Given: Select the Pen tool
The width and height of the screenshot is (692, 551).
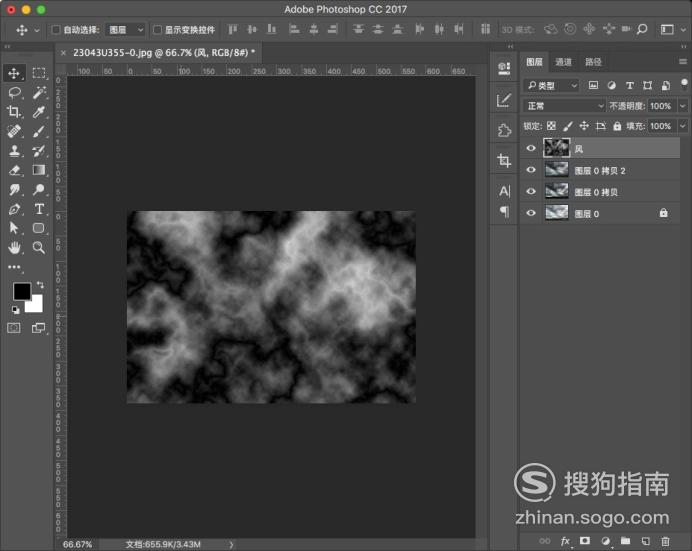Looking at the screenshot, I should tap(14, 209).
